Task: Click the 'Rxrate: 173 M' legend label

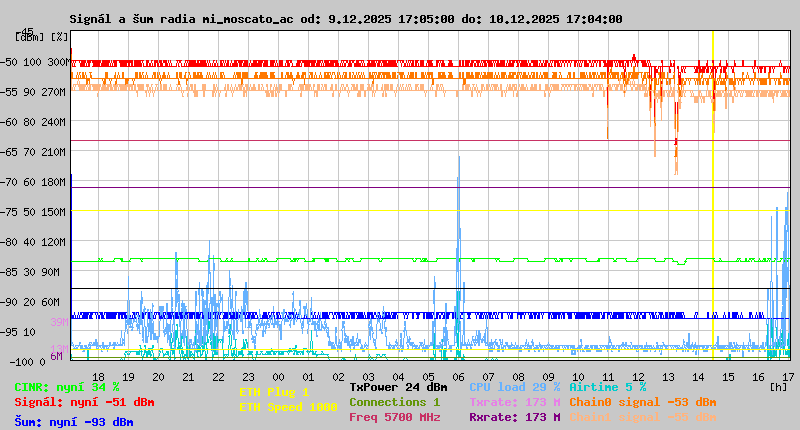Action: [x=515, y=417]
